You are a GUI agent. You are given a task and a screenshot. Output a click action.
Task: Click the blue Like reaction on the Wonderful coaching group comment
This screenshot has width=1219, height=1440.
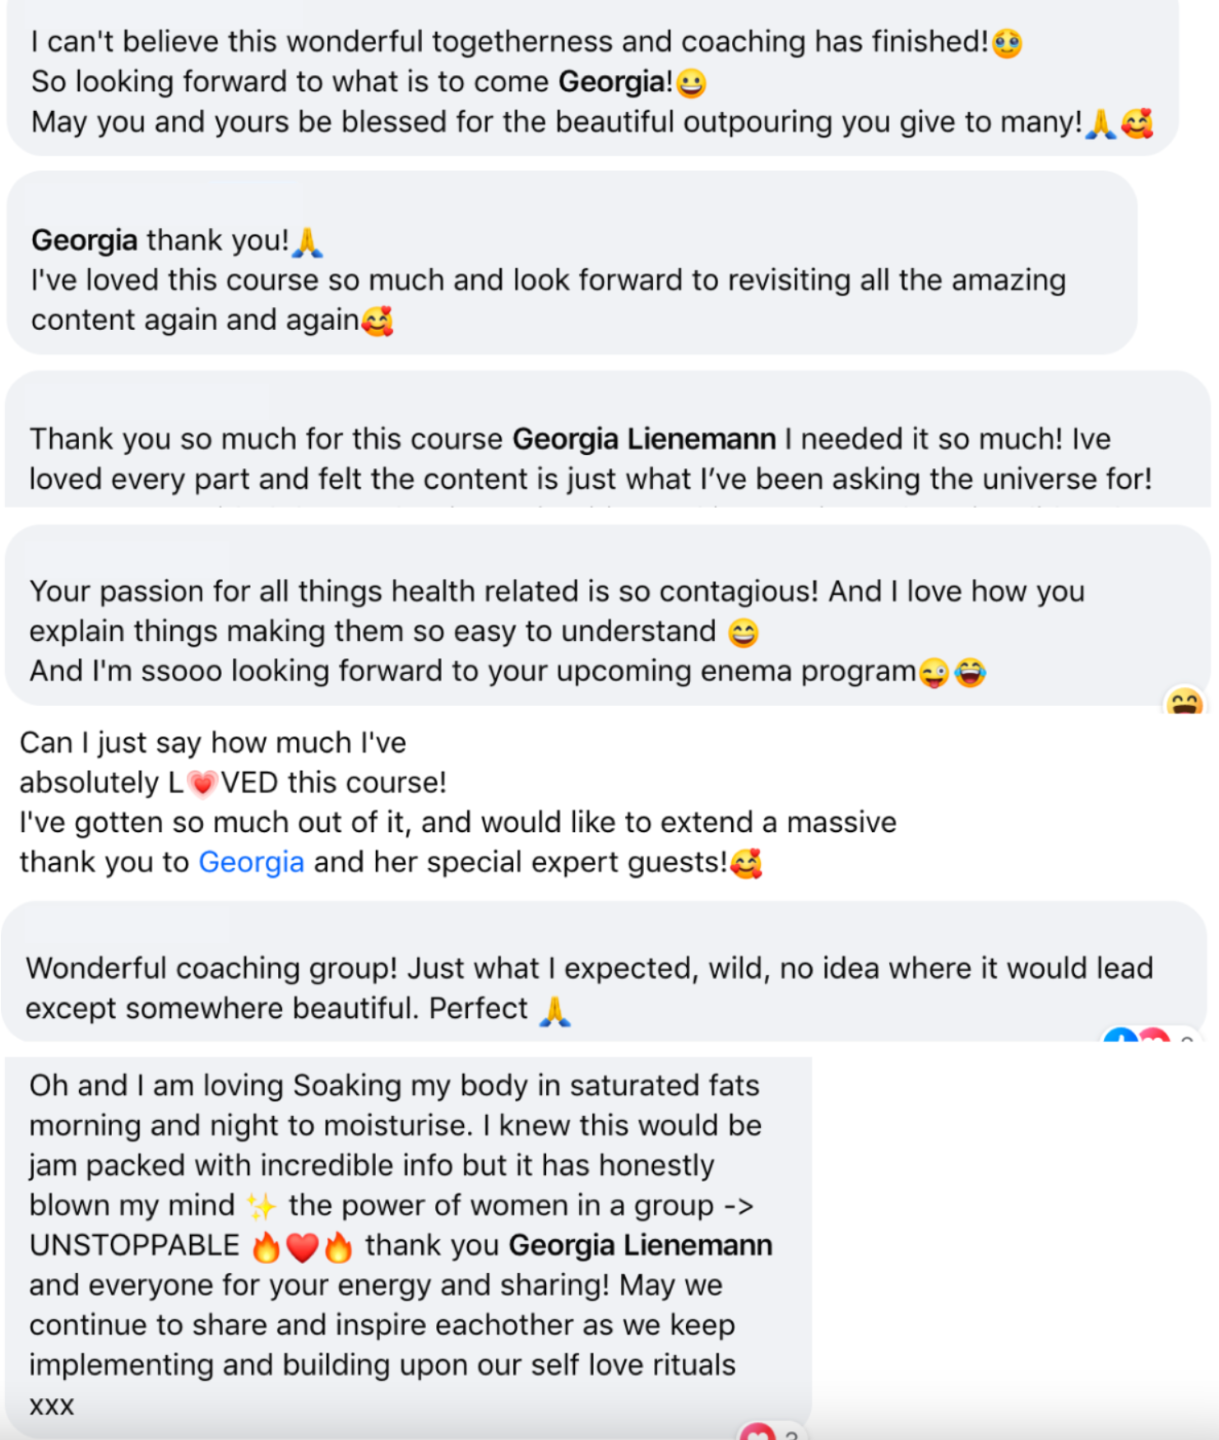tap(1119, 1038)
